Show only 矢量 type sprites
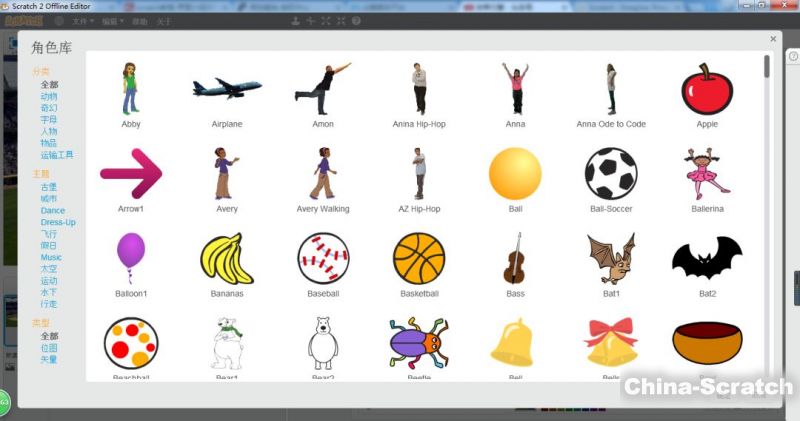 pos(49,360)
